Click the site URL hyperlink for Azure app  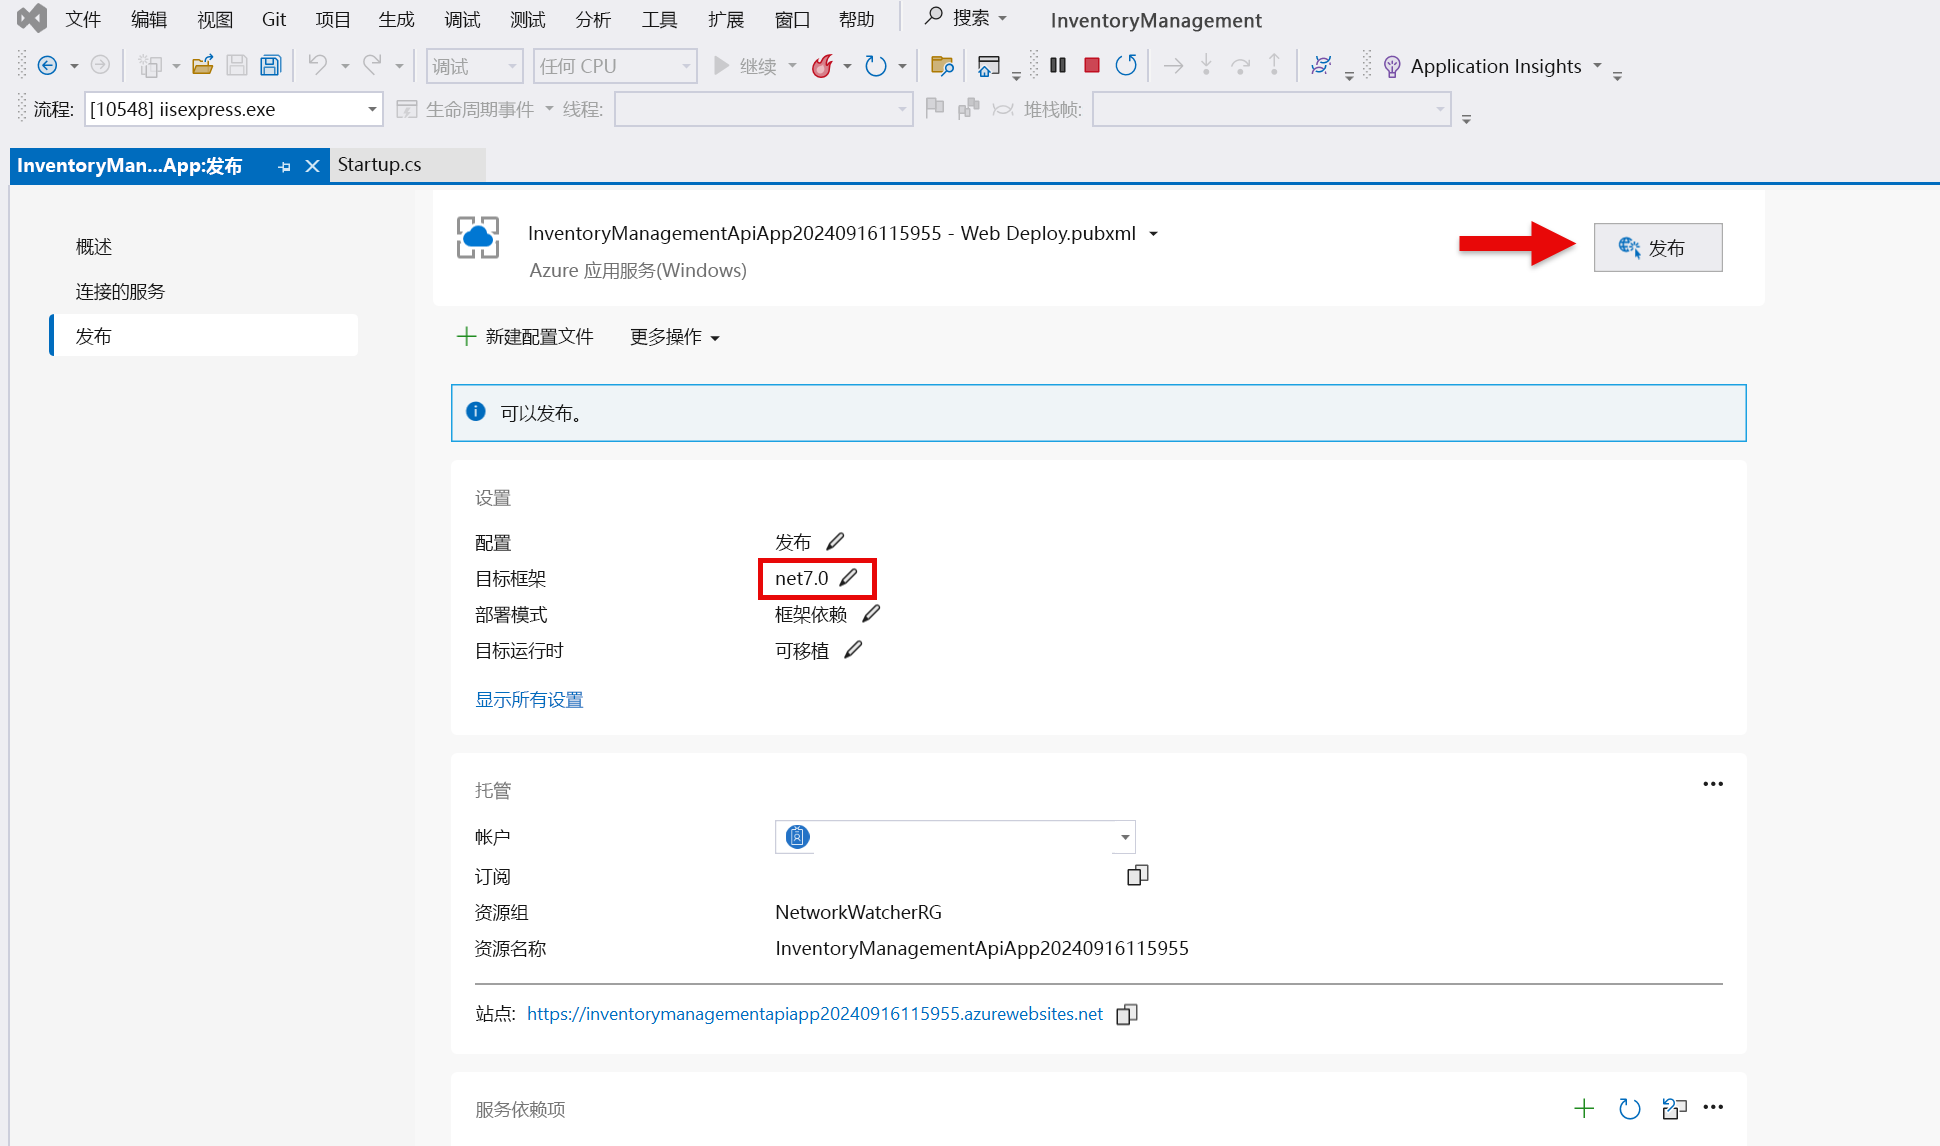(816, 1012)
